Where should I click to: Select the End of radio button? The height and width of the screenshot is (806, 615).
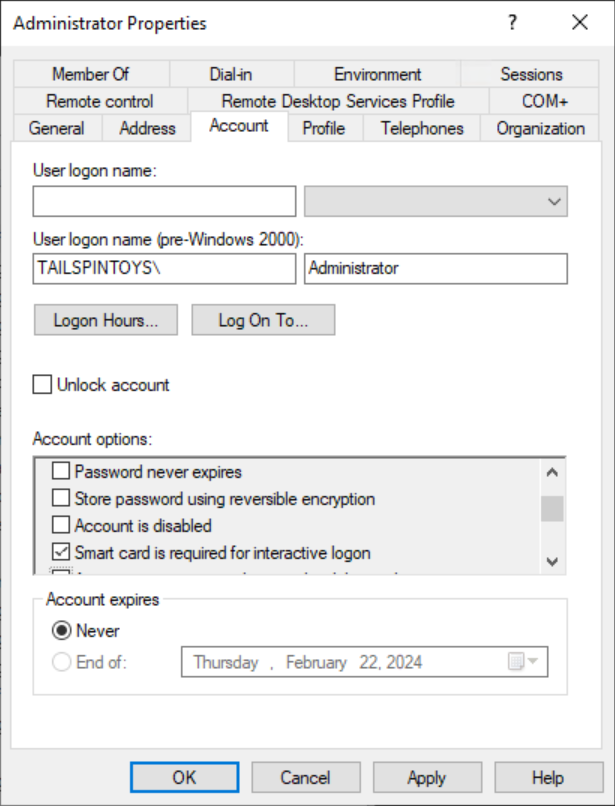61,662
